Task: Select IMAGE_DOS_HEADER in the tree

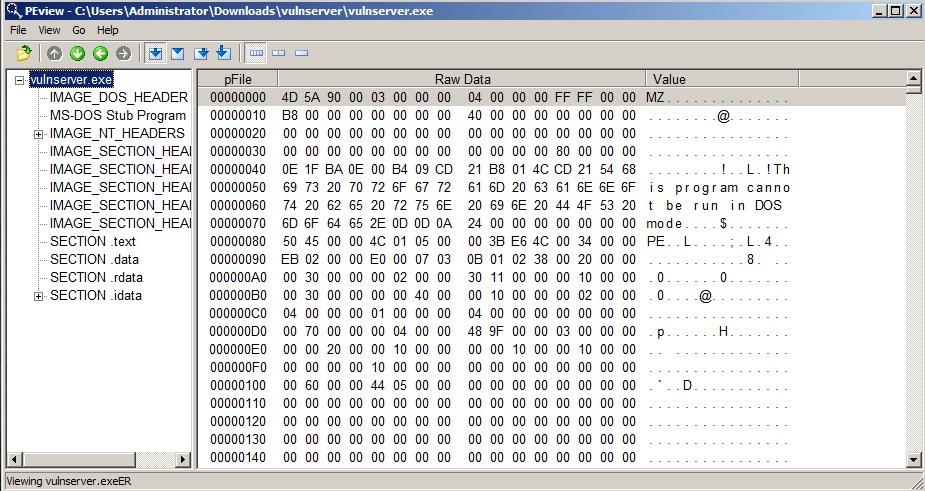Action: point(119,97)
